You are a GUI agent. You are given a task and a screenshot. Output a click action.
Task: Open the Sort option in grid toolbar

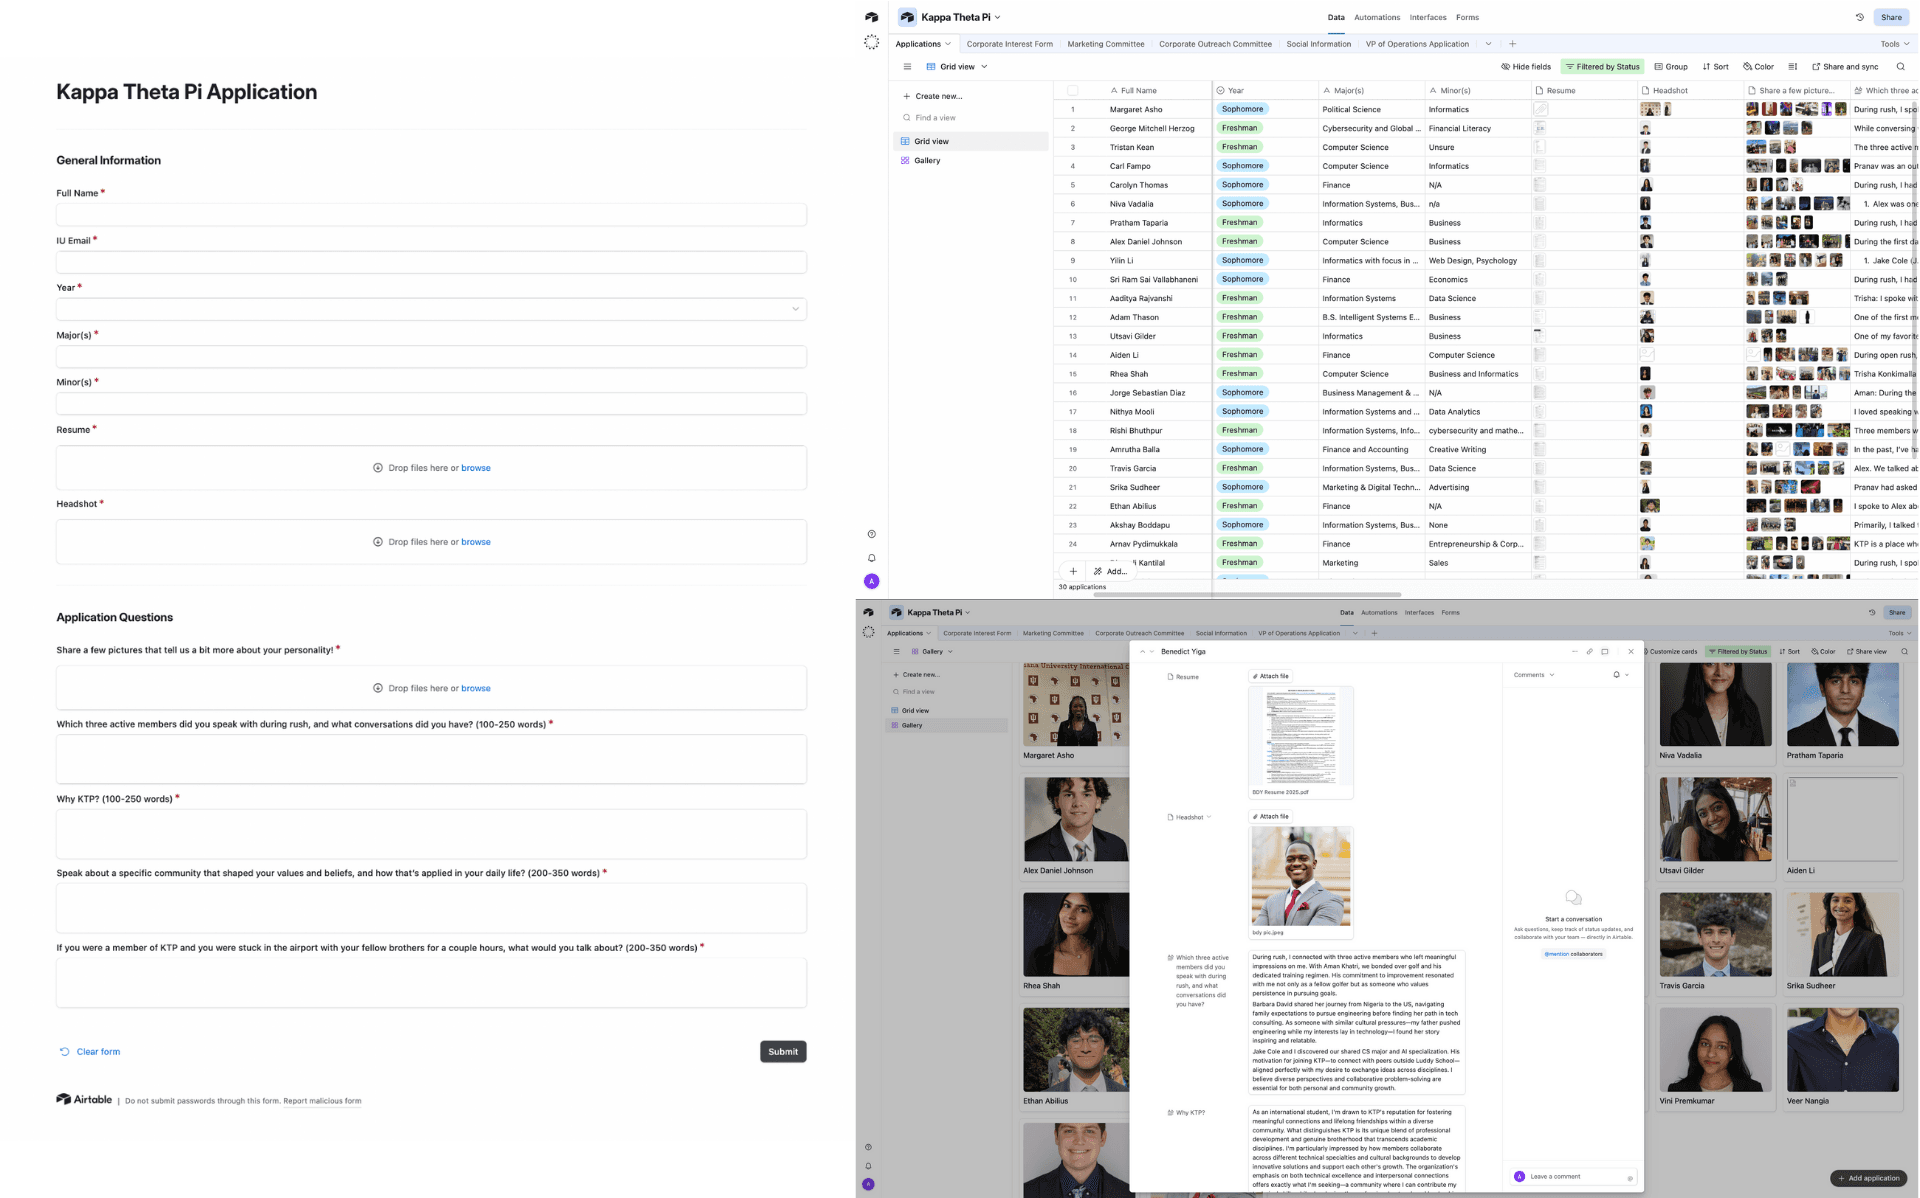[1715, 67]
